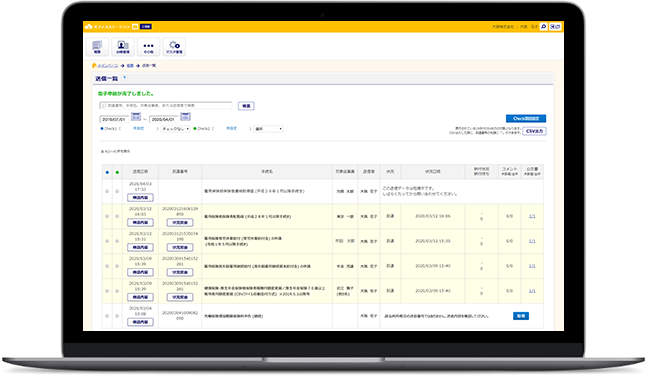Viewport: 652px width, 376px height.
Task: Click the CSV output button
Action: tap(534, 131)
